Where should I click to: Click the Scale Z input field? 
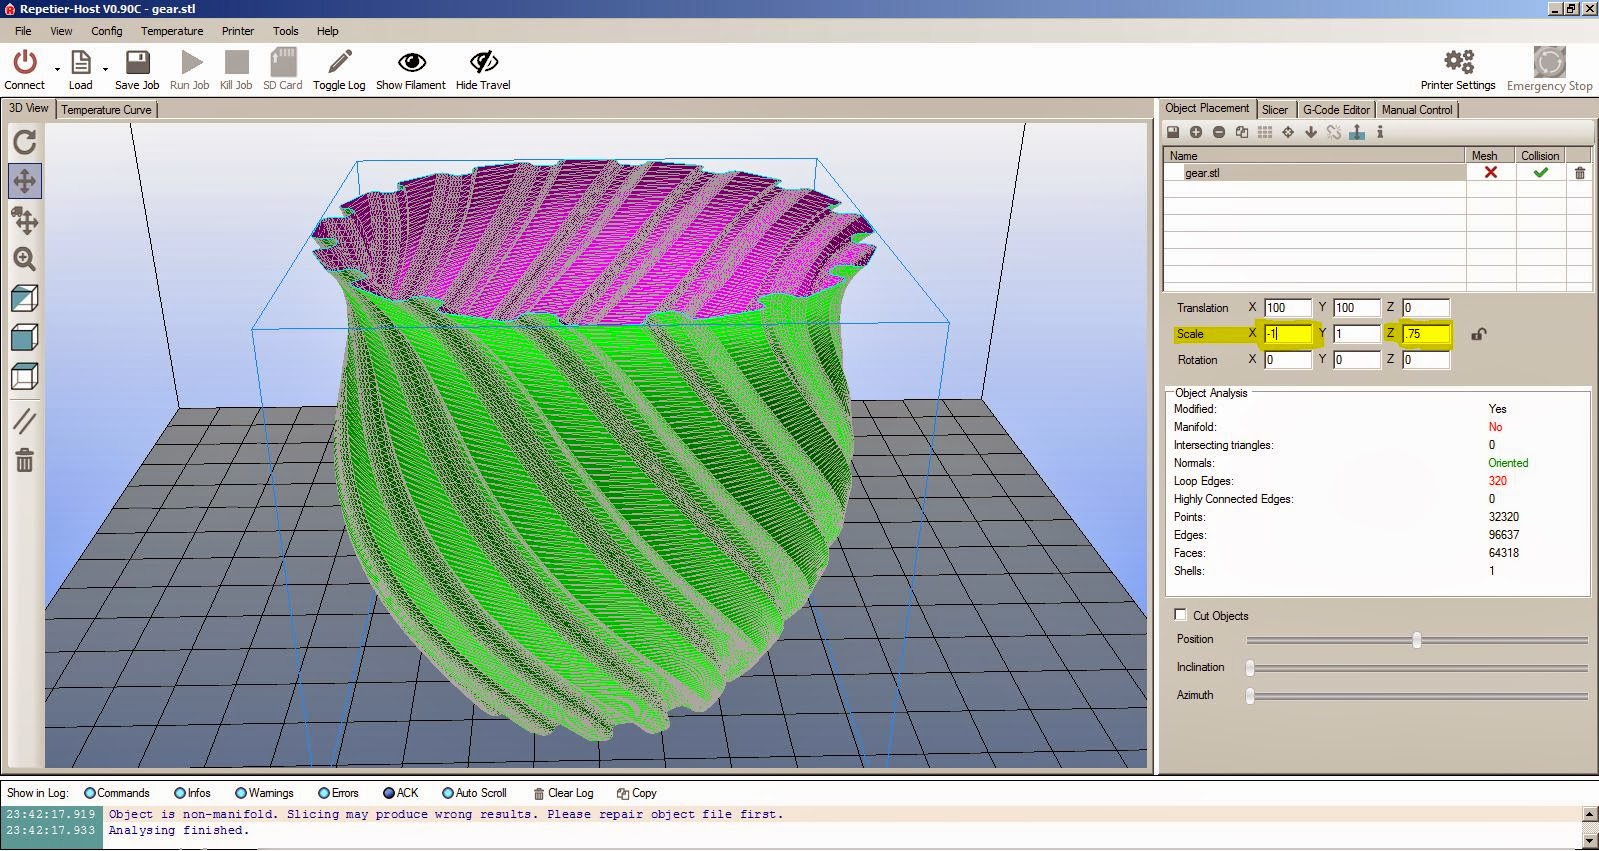pyautogui.click(x=1425, y=334)
